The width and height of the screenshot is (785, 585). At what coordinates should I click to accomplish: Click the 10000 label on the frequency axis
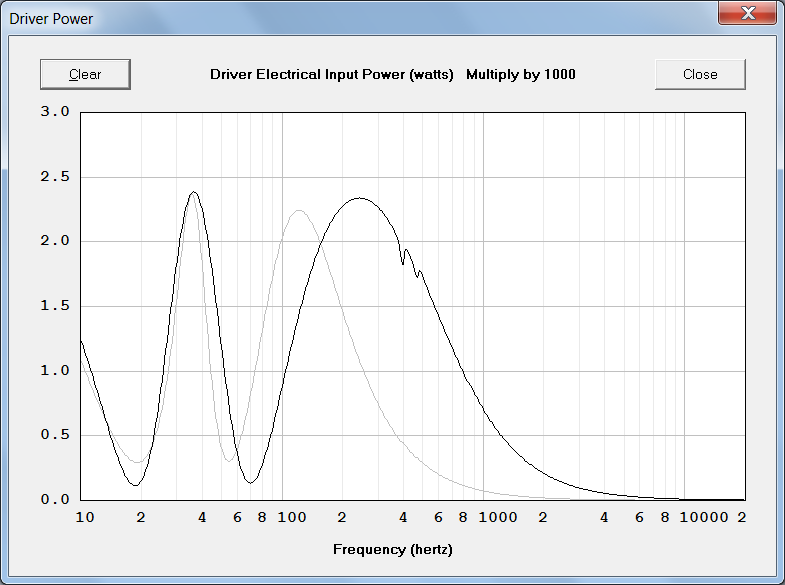click(x=704, y=517)
